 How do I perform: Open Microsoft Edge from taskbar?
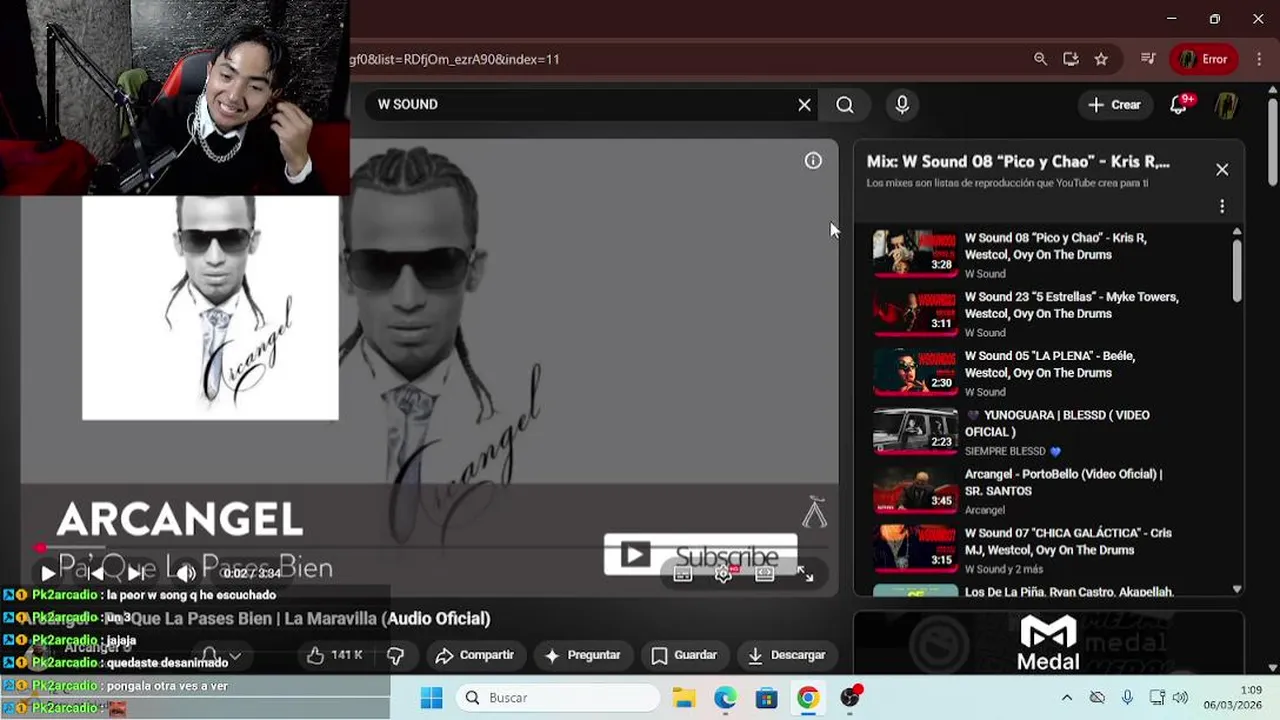click(x=725, y=698)
